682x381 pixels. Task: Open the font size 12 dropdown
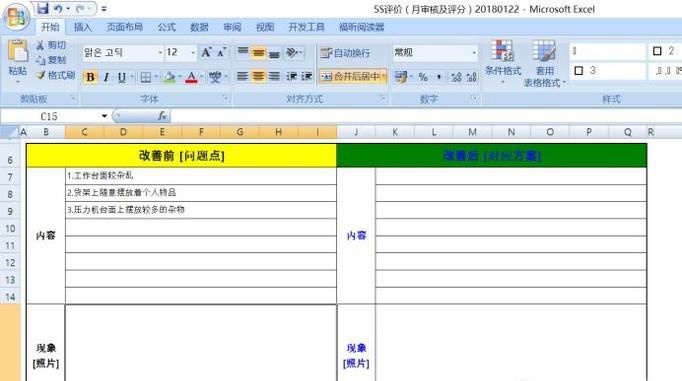[x=193, y=53]
